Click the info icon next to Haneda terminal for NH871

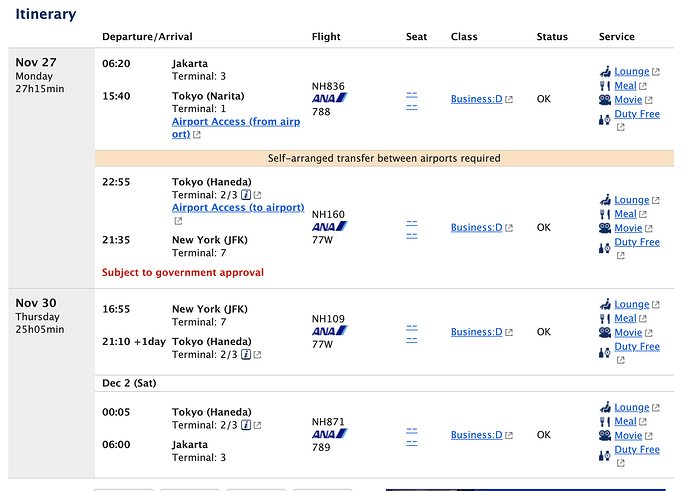(246, 425)
